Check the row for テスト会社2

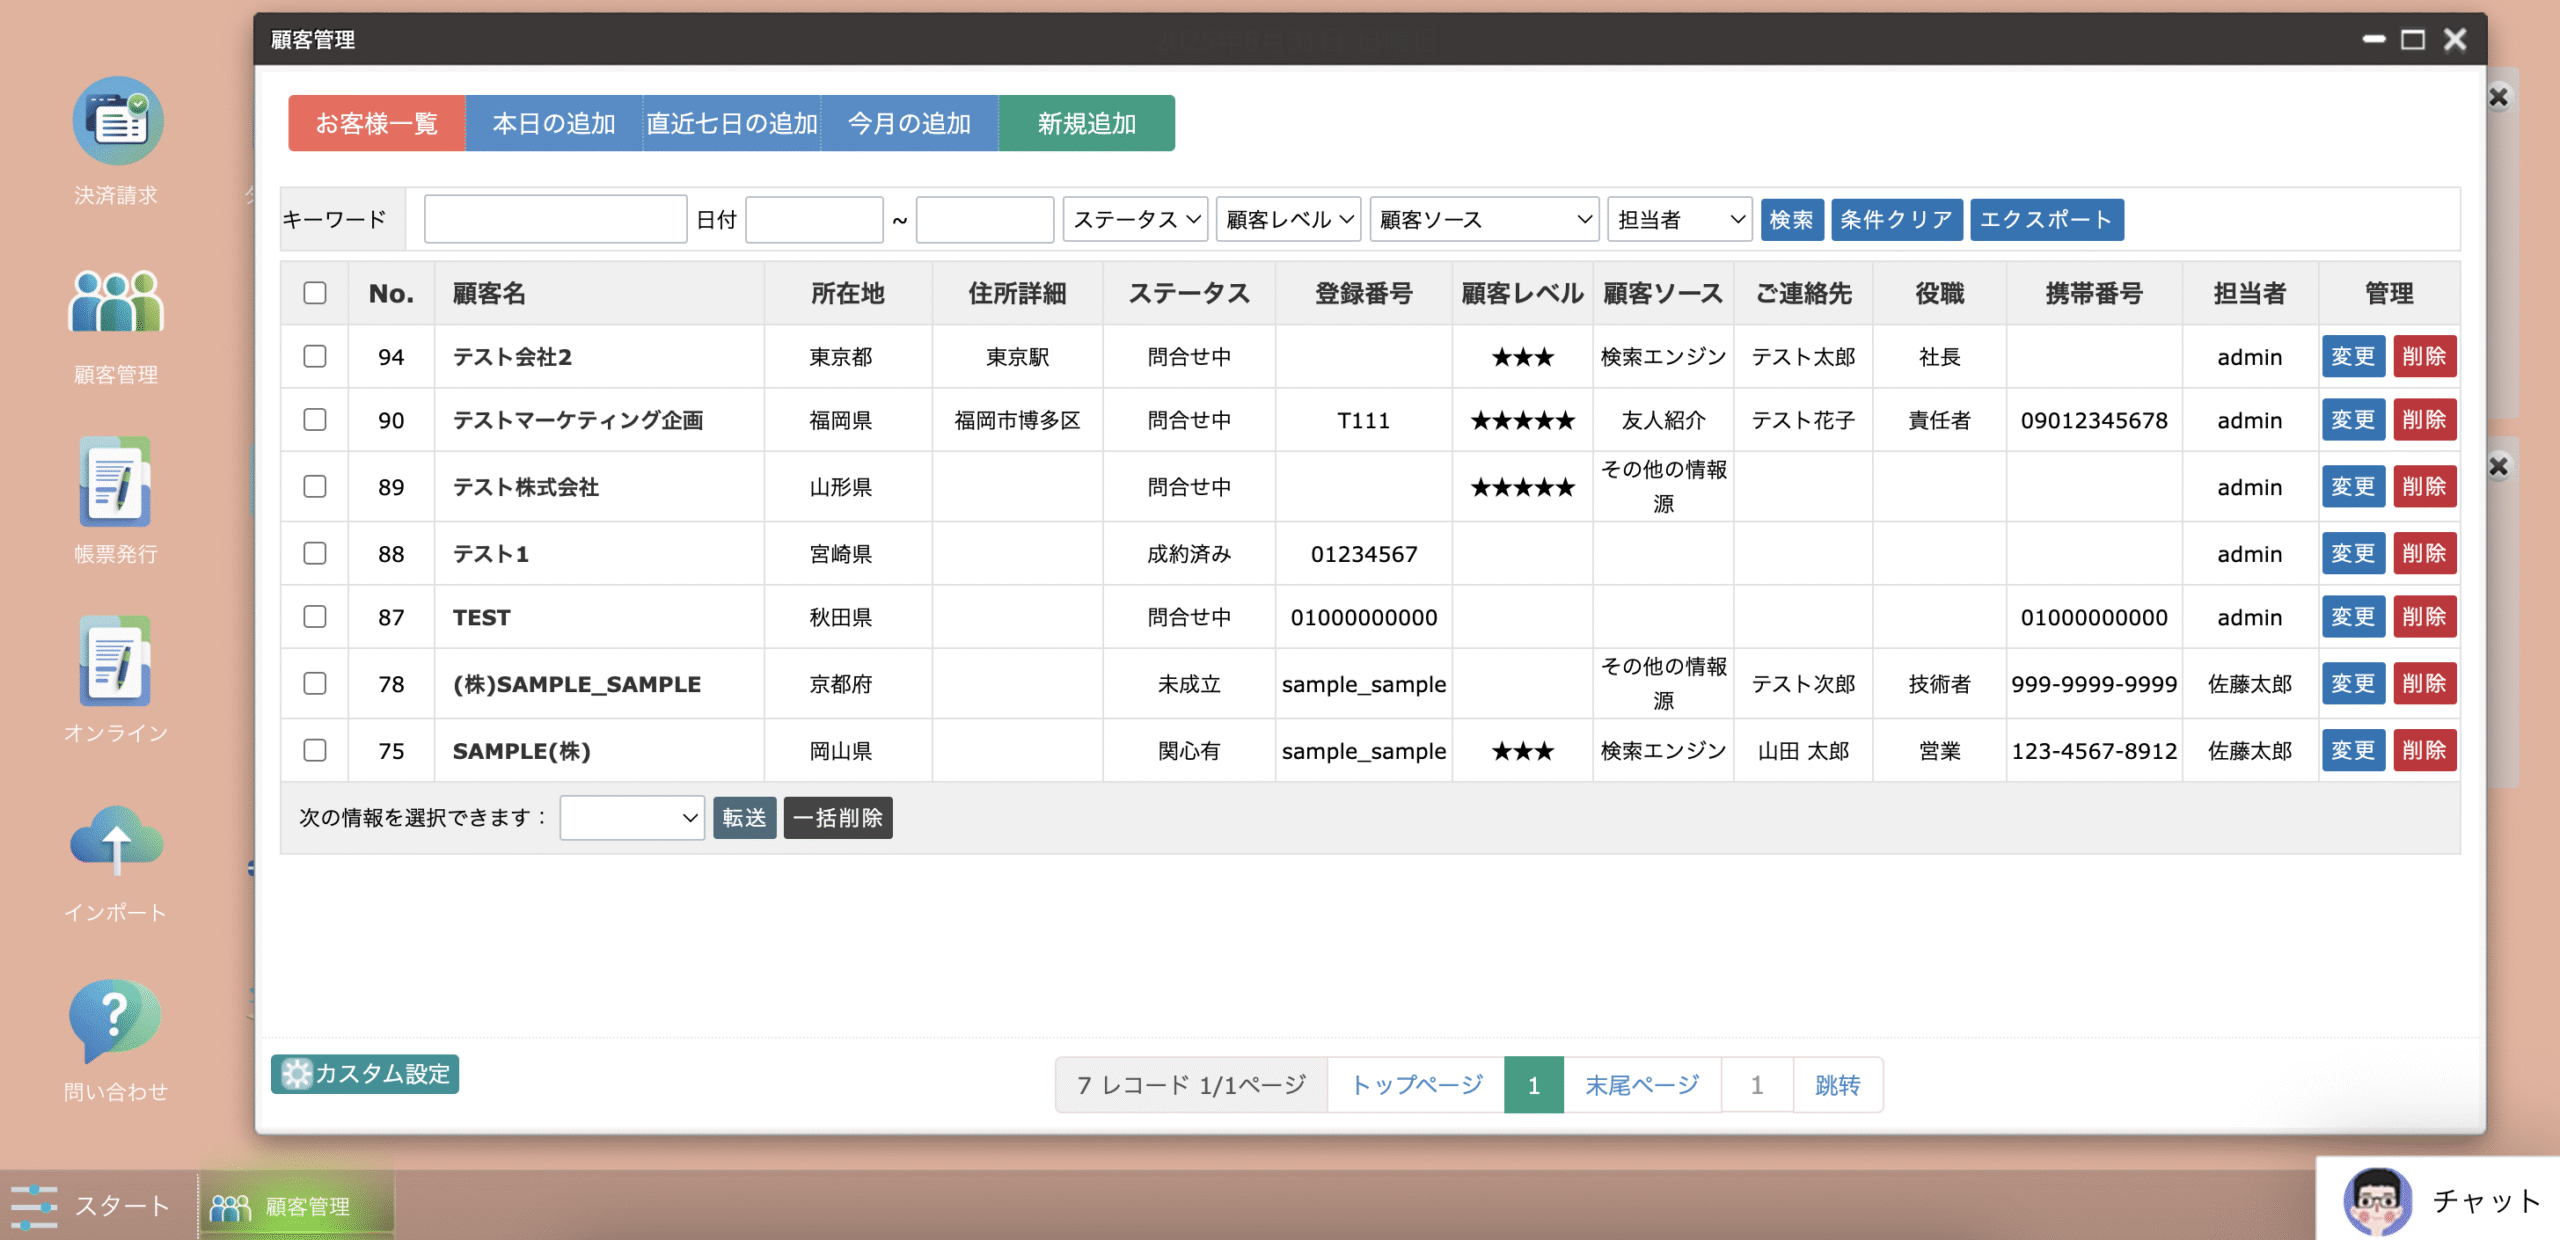pos(315,356)
